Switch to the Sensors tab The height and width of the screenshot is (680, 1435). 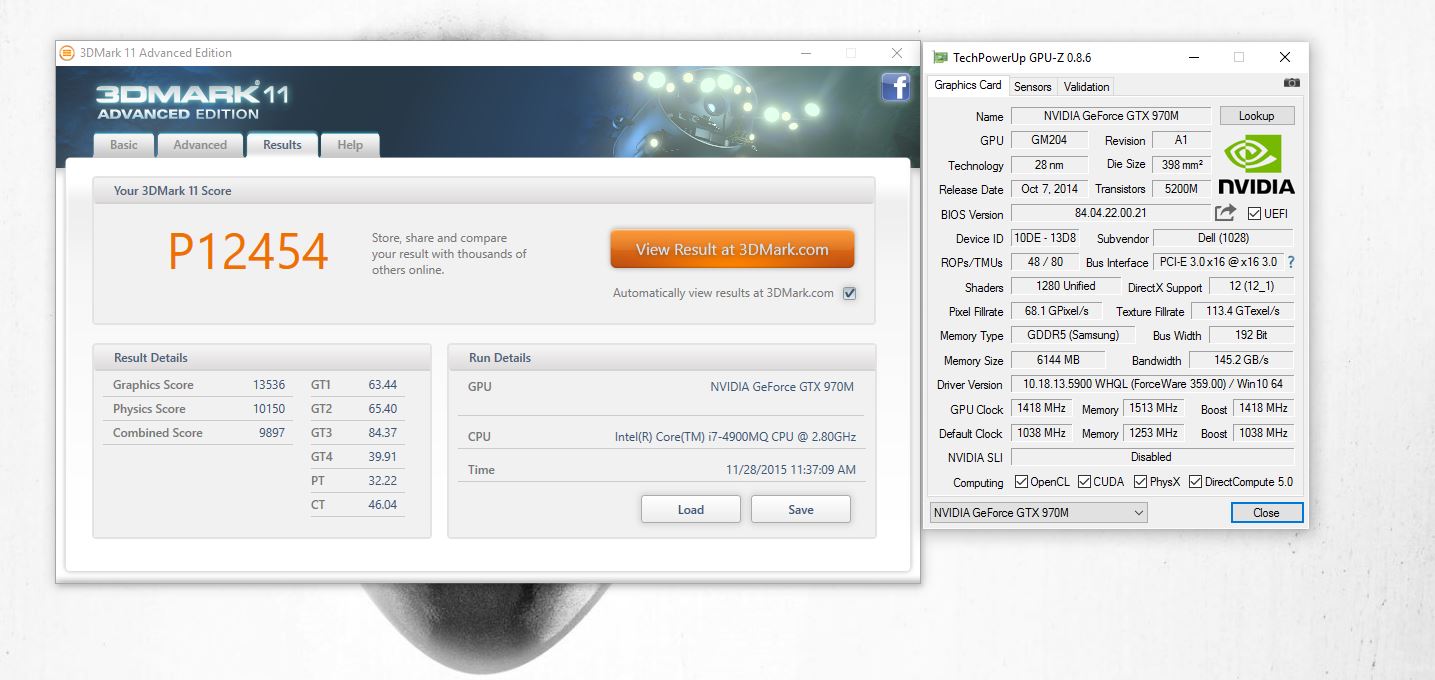pos(1033,87)
